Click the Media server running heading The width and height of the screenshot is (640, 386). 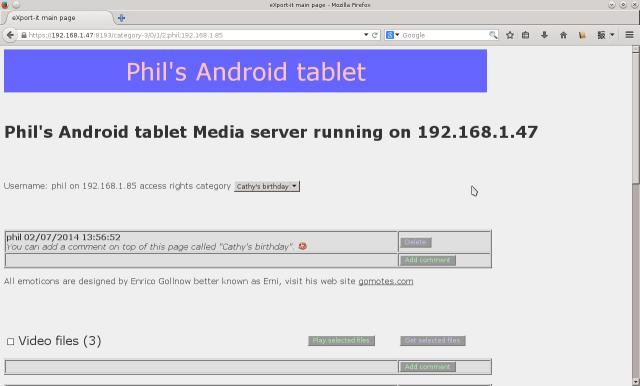[x=271, y=132]
